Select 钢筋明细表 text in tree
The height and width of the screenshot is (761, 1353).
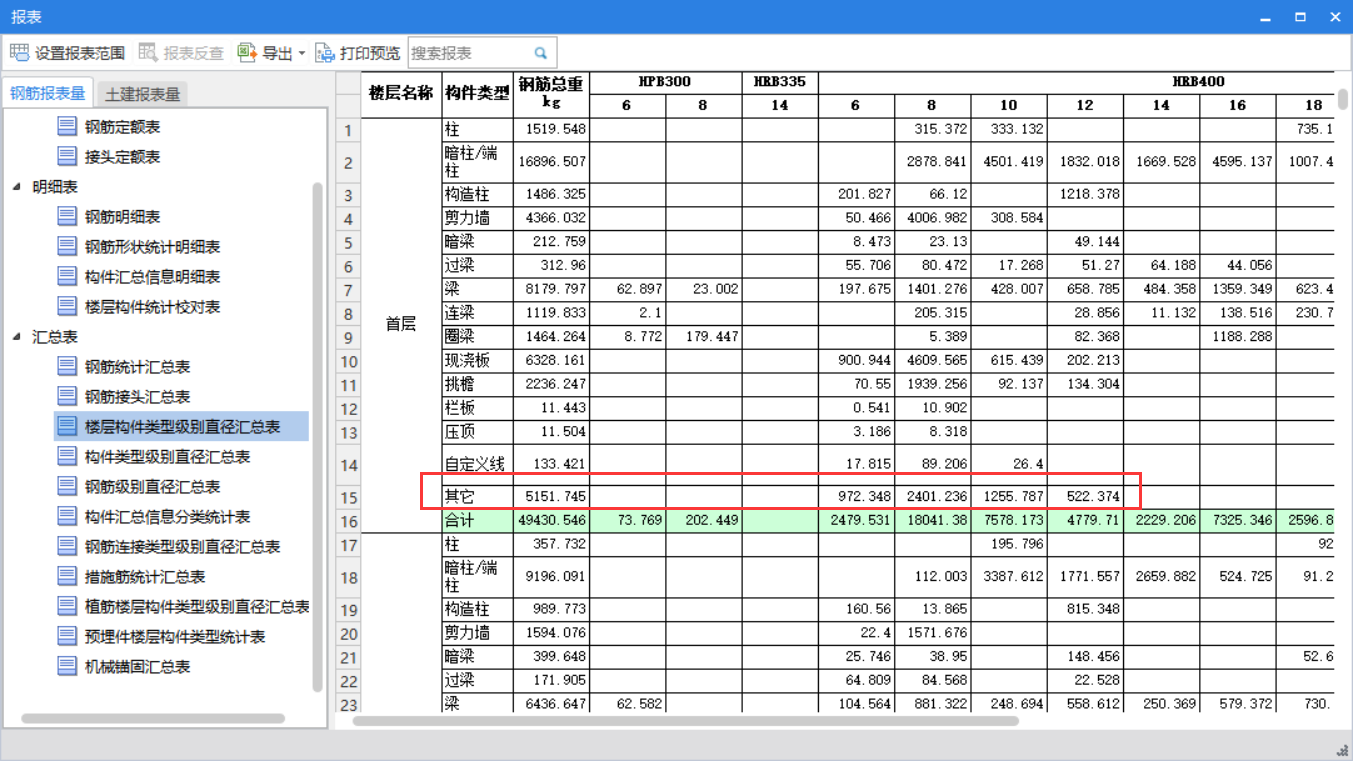(x=123, y=217)
